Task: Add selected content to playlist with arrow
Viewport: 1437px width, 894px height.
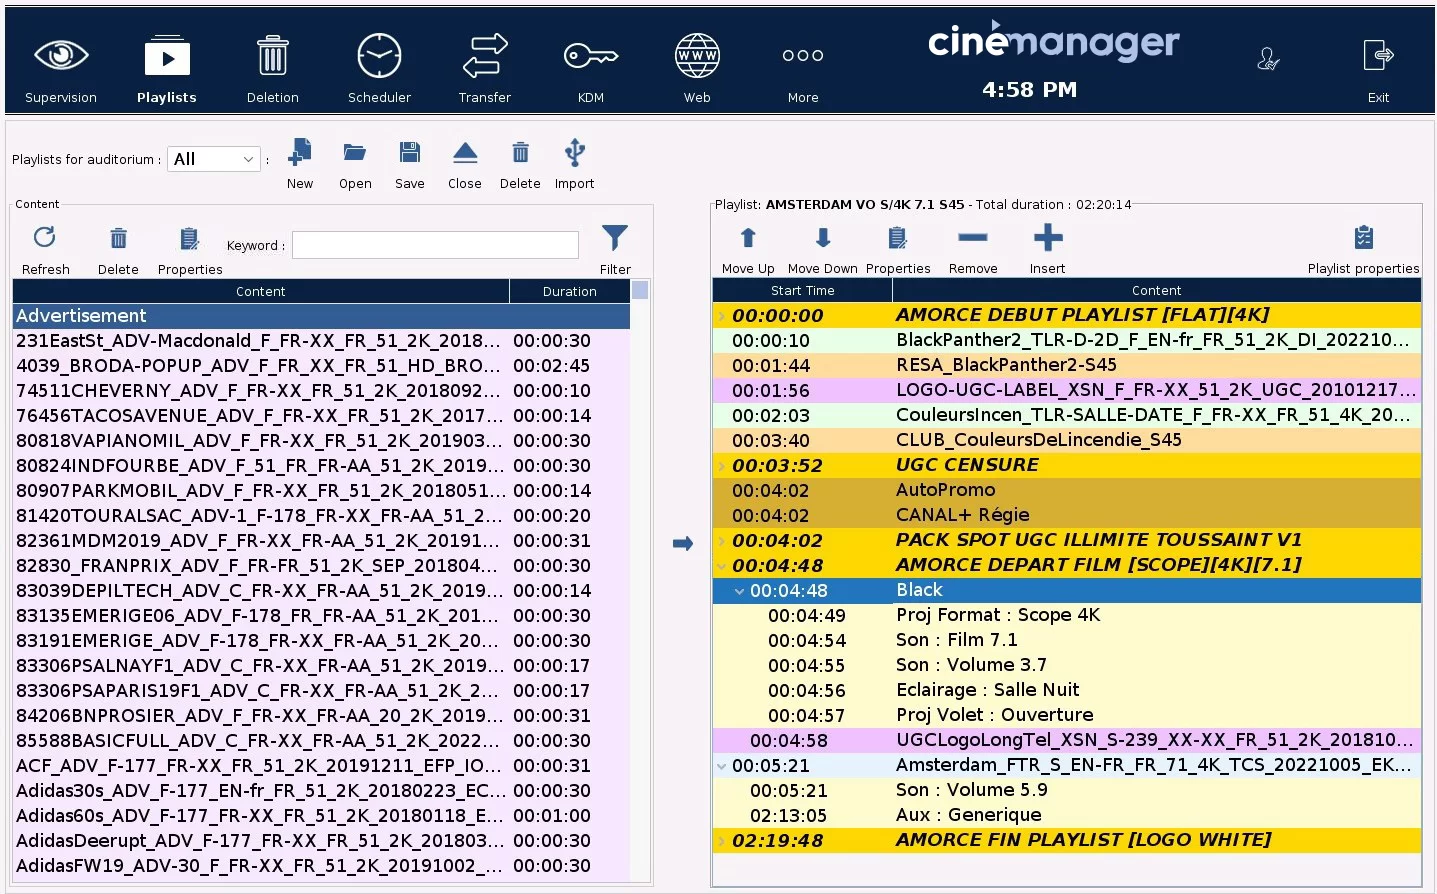Action: coord(683,543)
